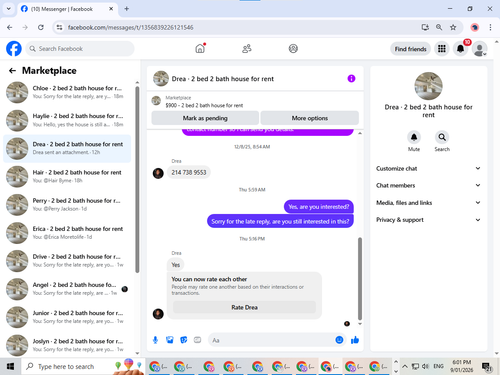The width and height of the screenshot is (500, 375).
Task: Reload the page with the browser refresh icon
Action: (x=41, y=27)
